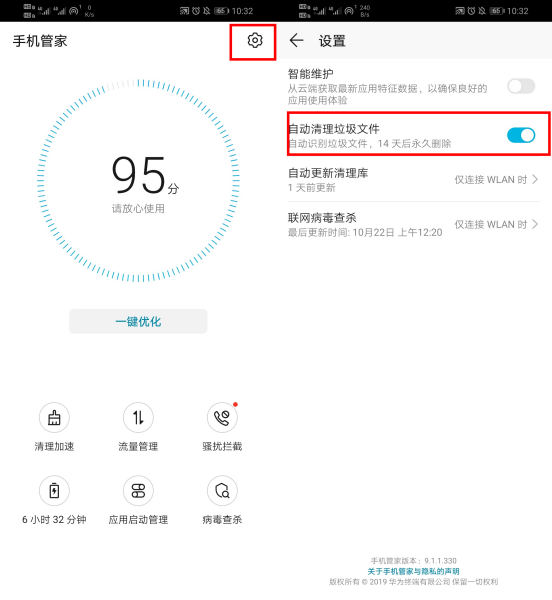Tap 1 天前更新 subtitle
This screenshot has width=552, height=600.
[x=311, y=188]
